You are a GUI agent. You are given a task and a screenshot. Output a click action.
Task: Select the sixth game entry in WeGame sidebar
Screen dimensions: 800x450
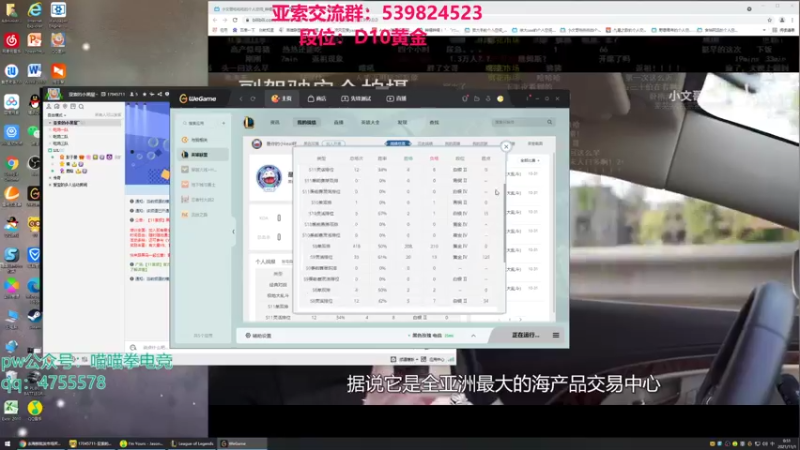[x=203, y=214]
